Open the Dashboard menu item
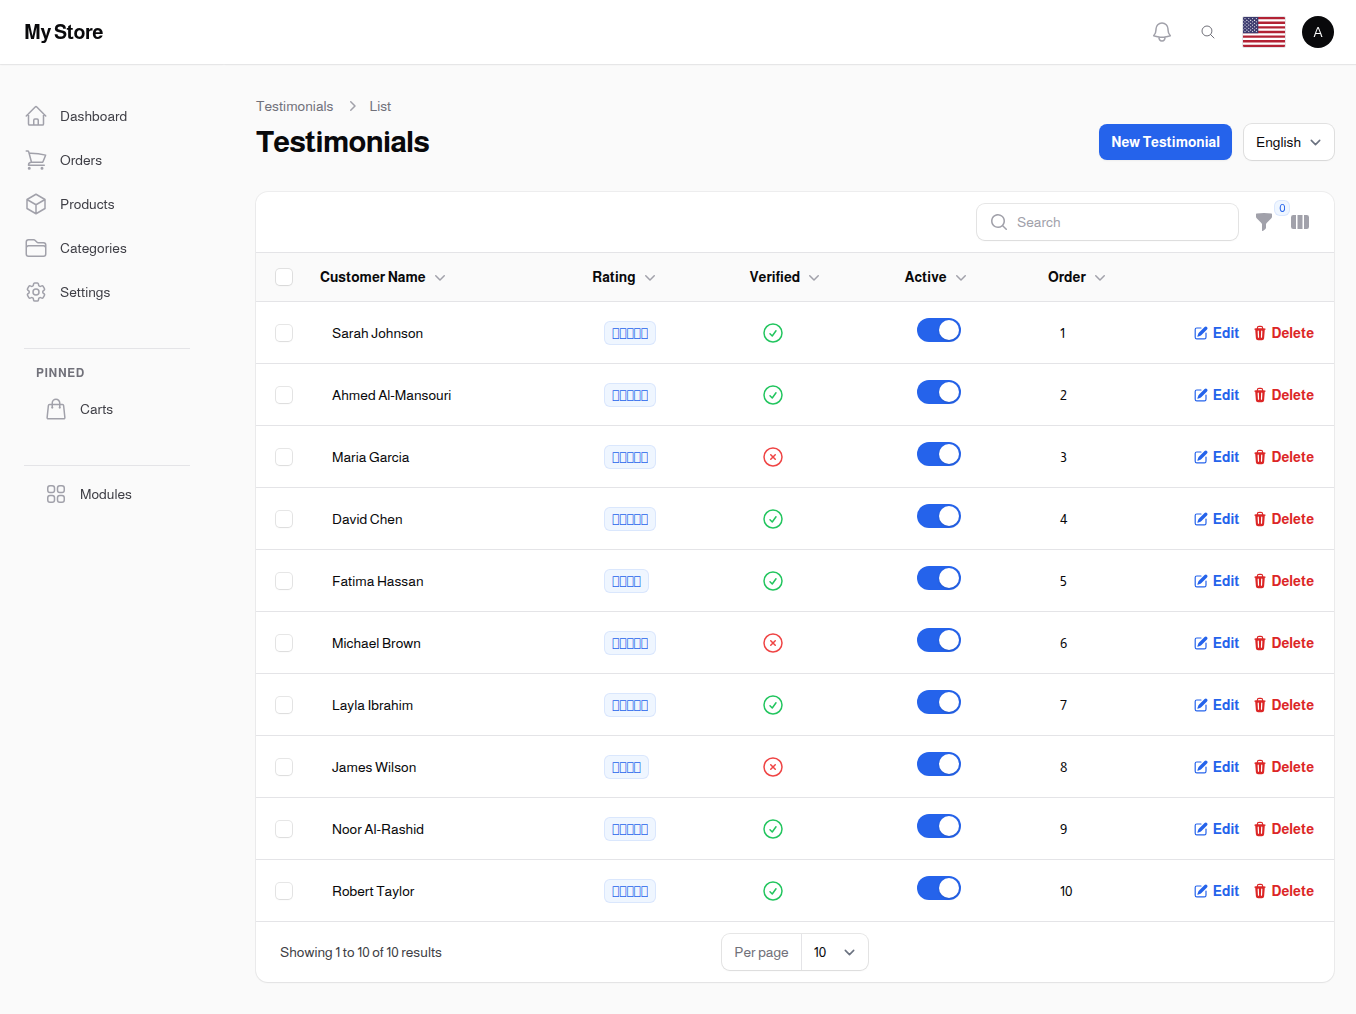 [x=93, y=116]
